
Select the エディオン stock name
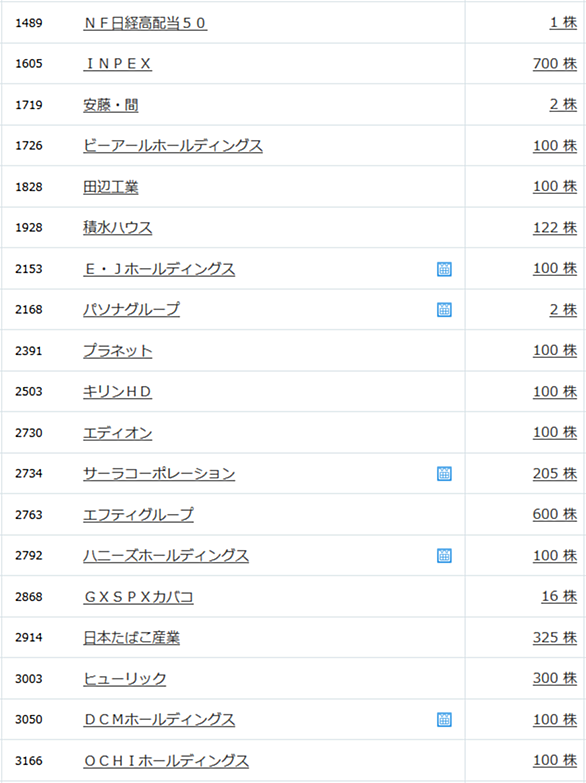point(117,432)
